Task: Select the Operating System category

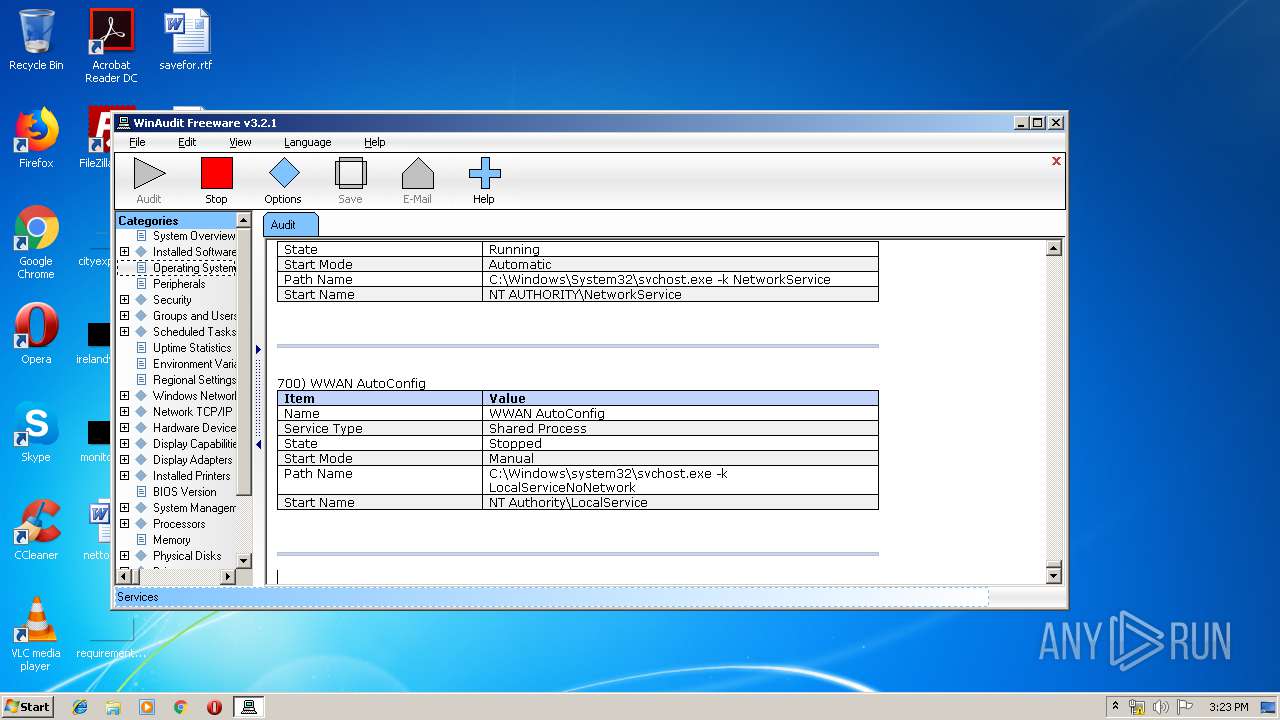Action: (194, 268)
